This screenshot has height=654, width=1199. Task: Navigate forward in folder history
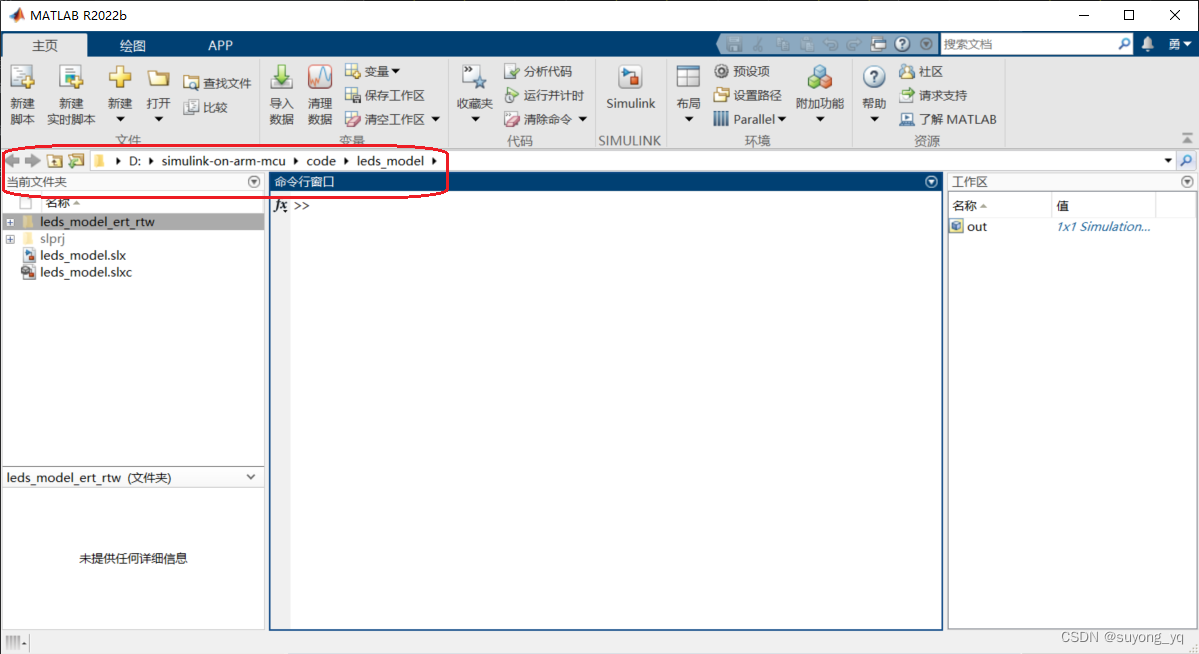click(32, 161)
